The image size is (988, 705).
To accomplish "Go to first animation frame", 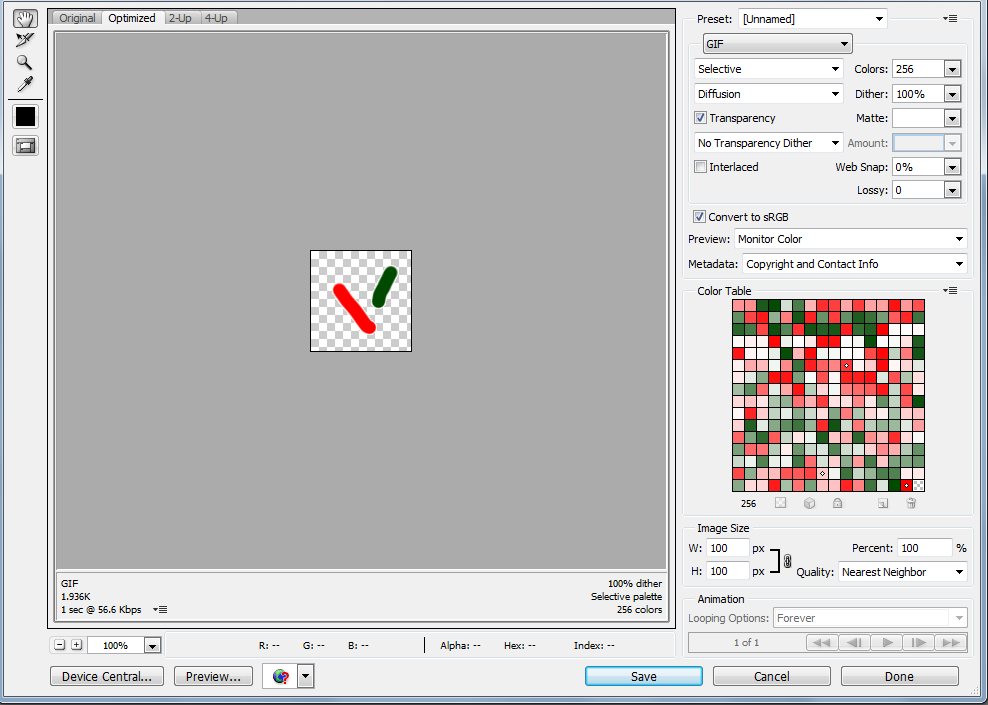I will click(822, 643).
